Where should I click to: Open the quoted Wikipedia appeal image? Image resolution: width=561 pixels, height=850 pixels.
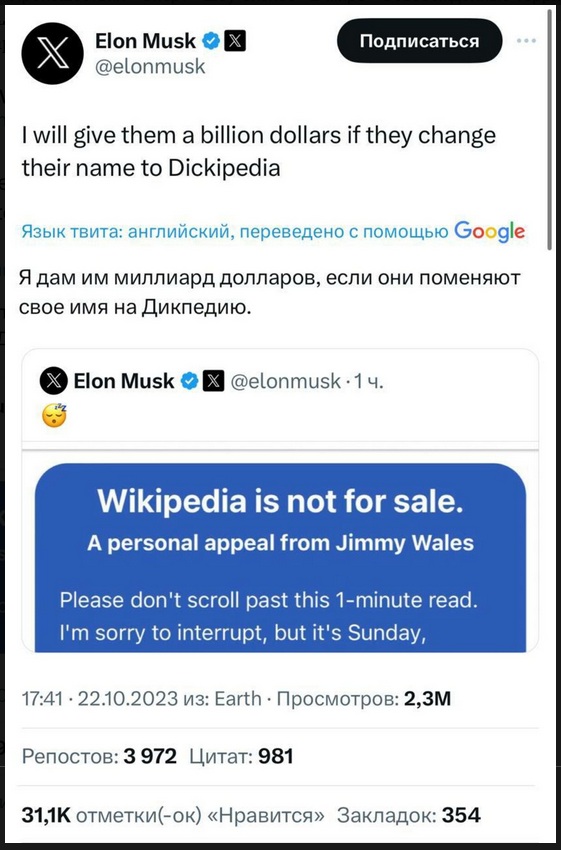tap(281, 557)
